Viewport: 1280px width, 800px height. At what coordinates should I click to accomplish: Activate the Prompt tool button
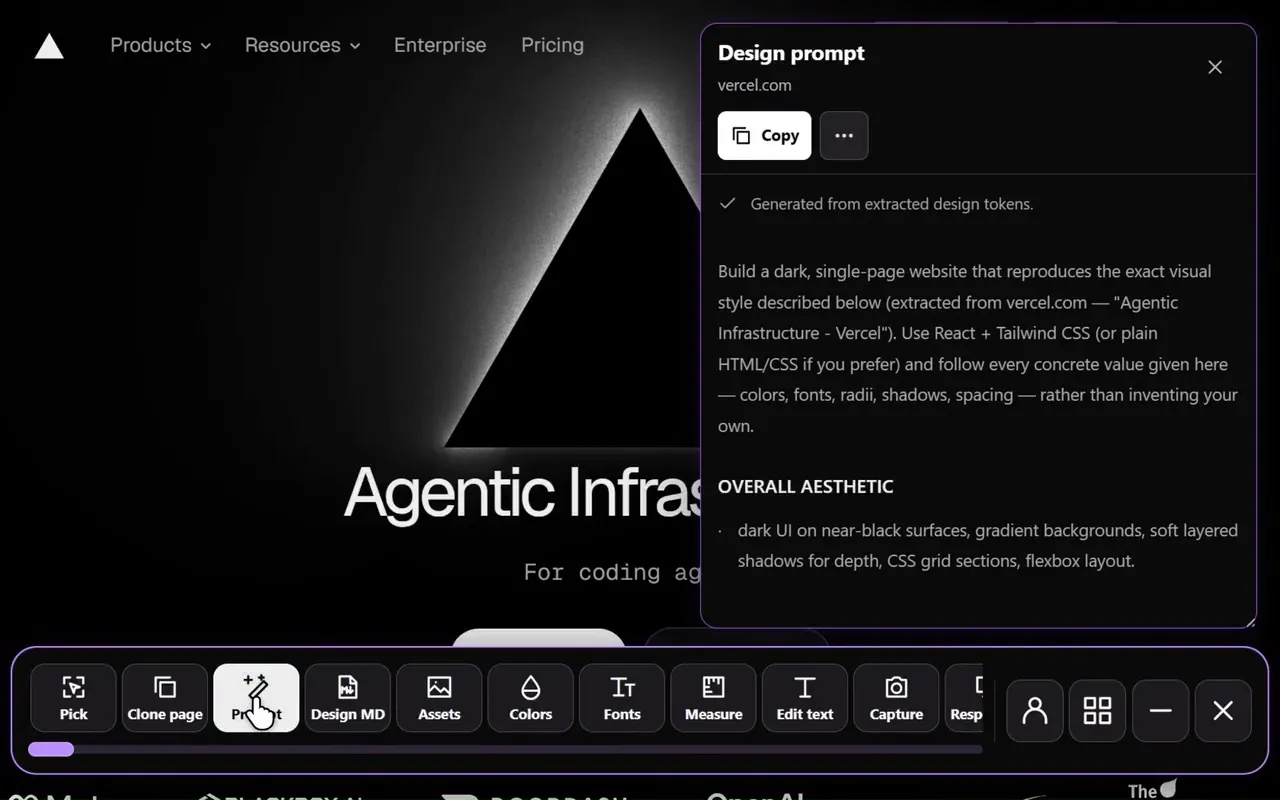pos(256,698)
